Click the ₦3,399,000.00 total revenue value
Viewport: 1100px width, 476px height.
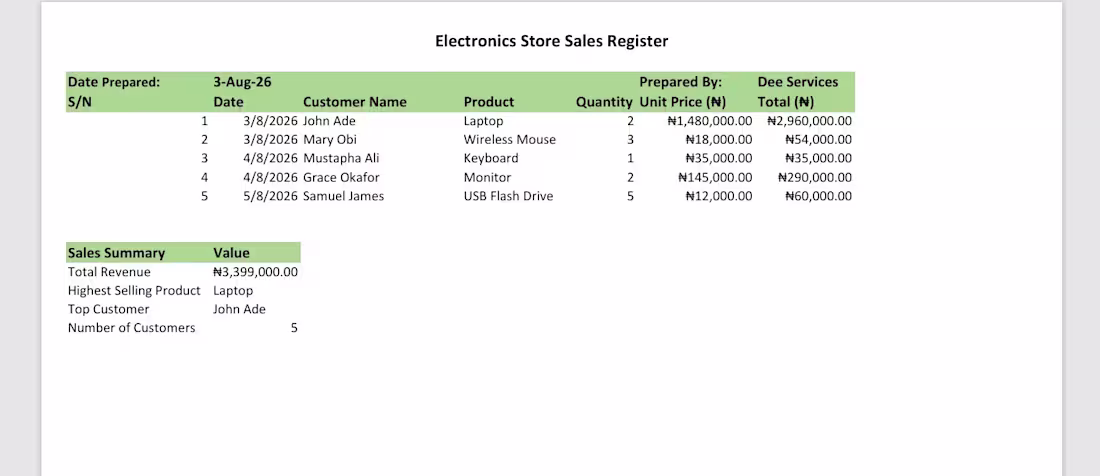click(255, 272)
